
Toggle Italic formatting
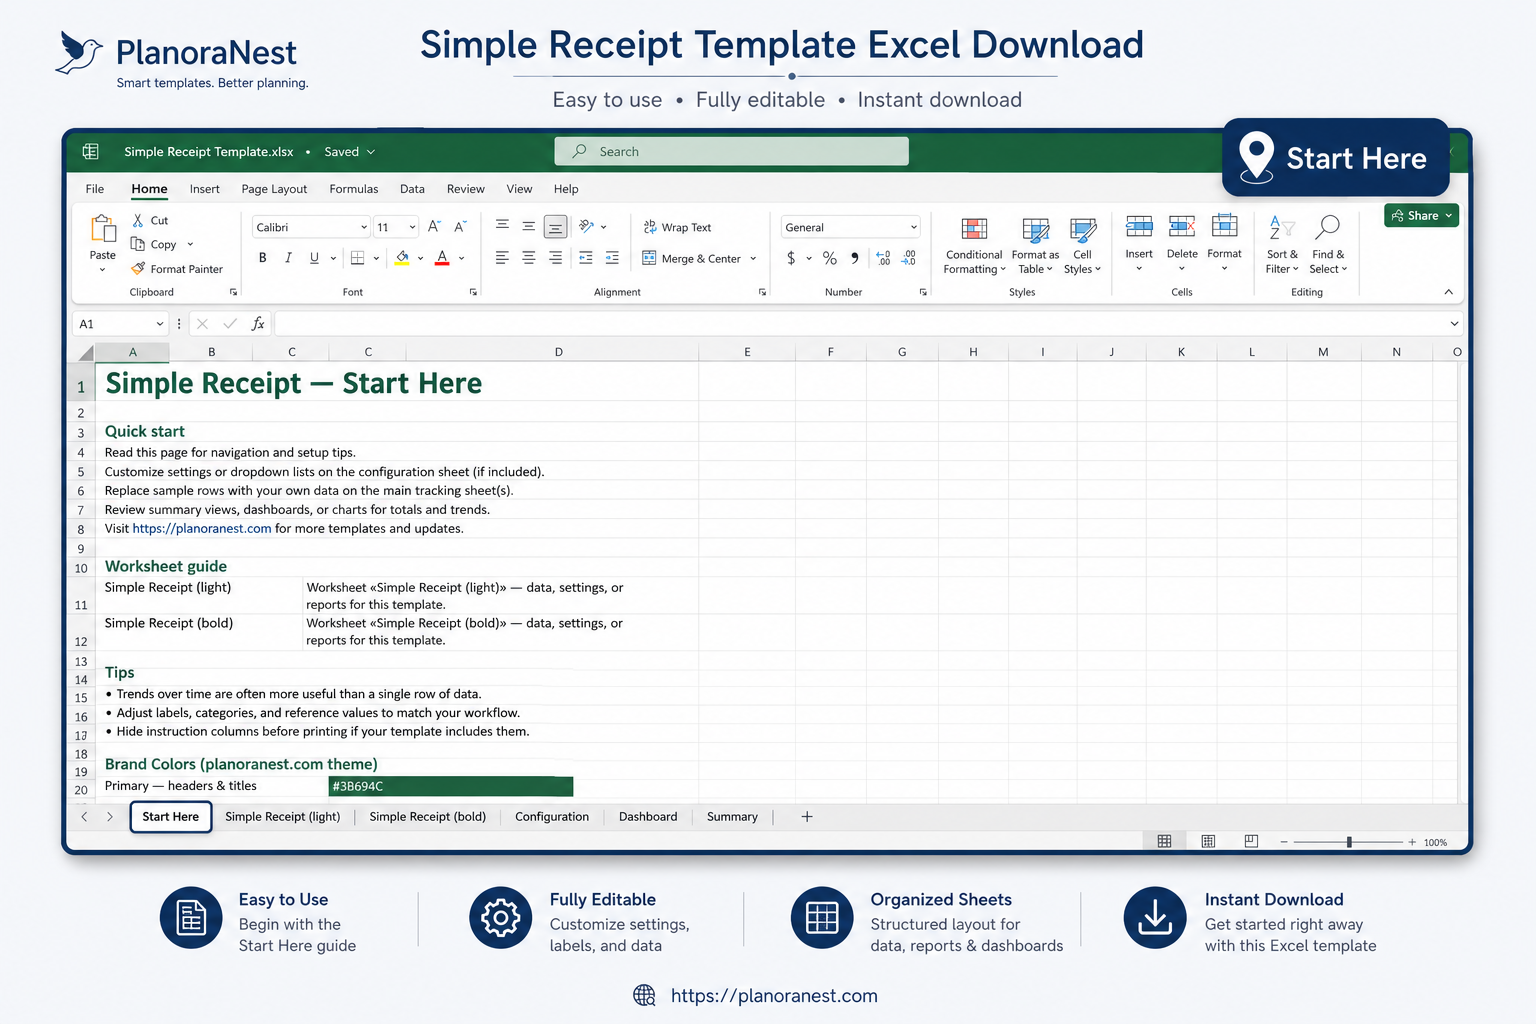288,258
